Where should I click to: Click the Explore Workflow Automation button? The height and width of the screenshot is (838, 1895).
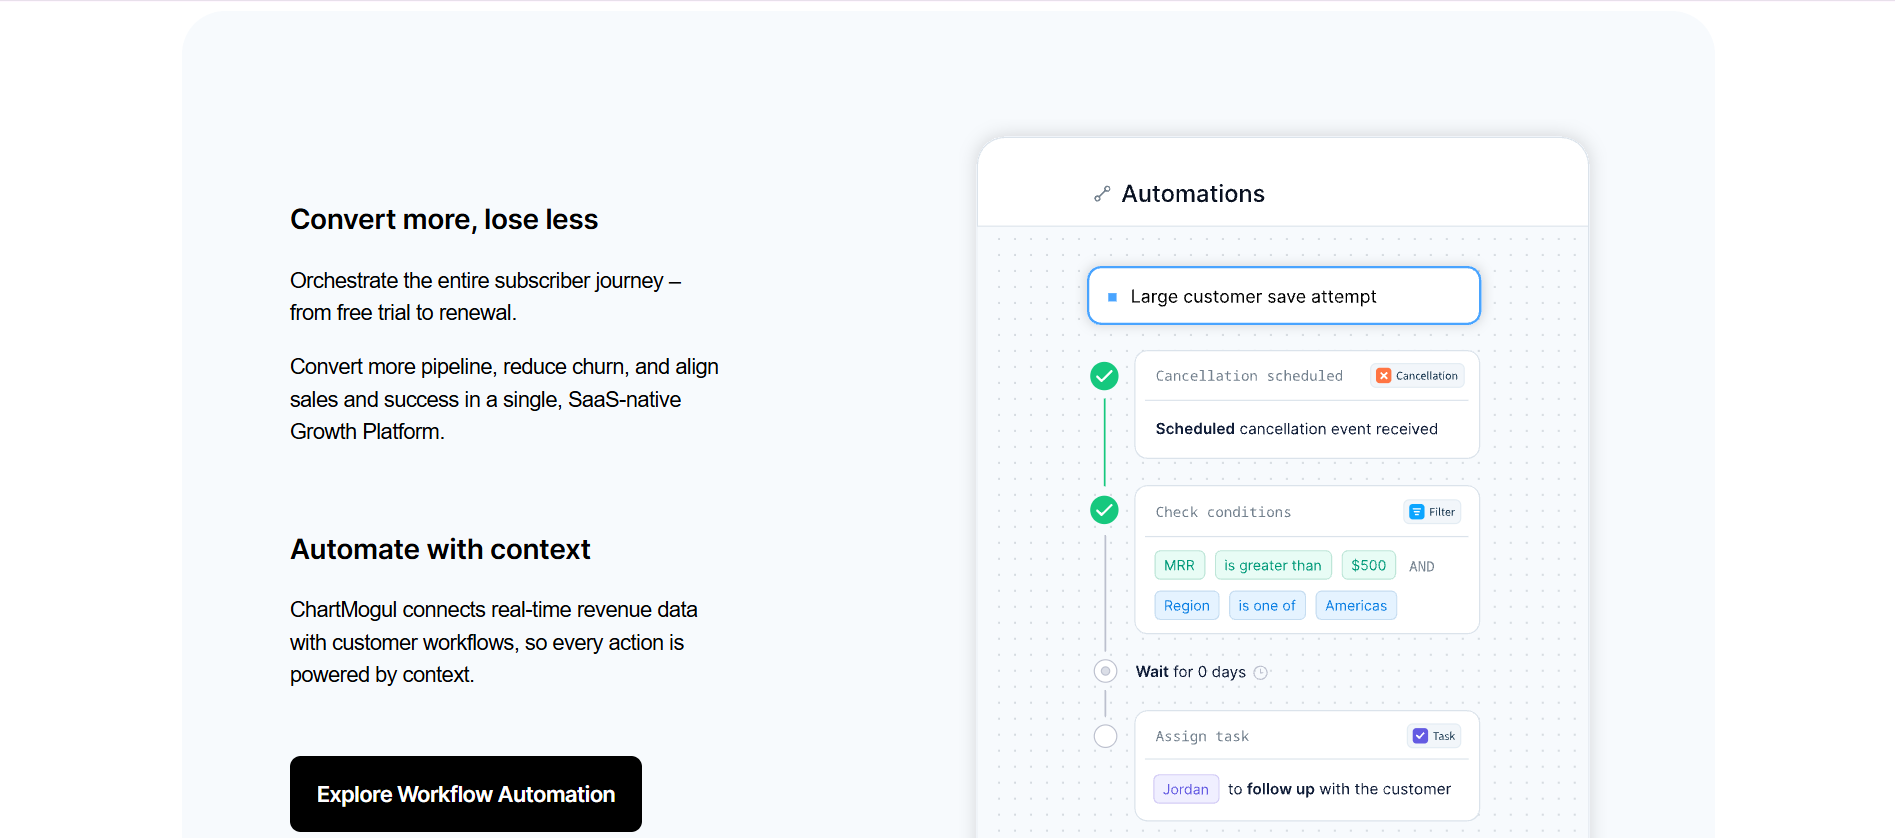465,794
